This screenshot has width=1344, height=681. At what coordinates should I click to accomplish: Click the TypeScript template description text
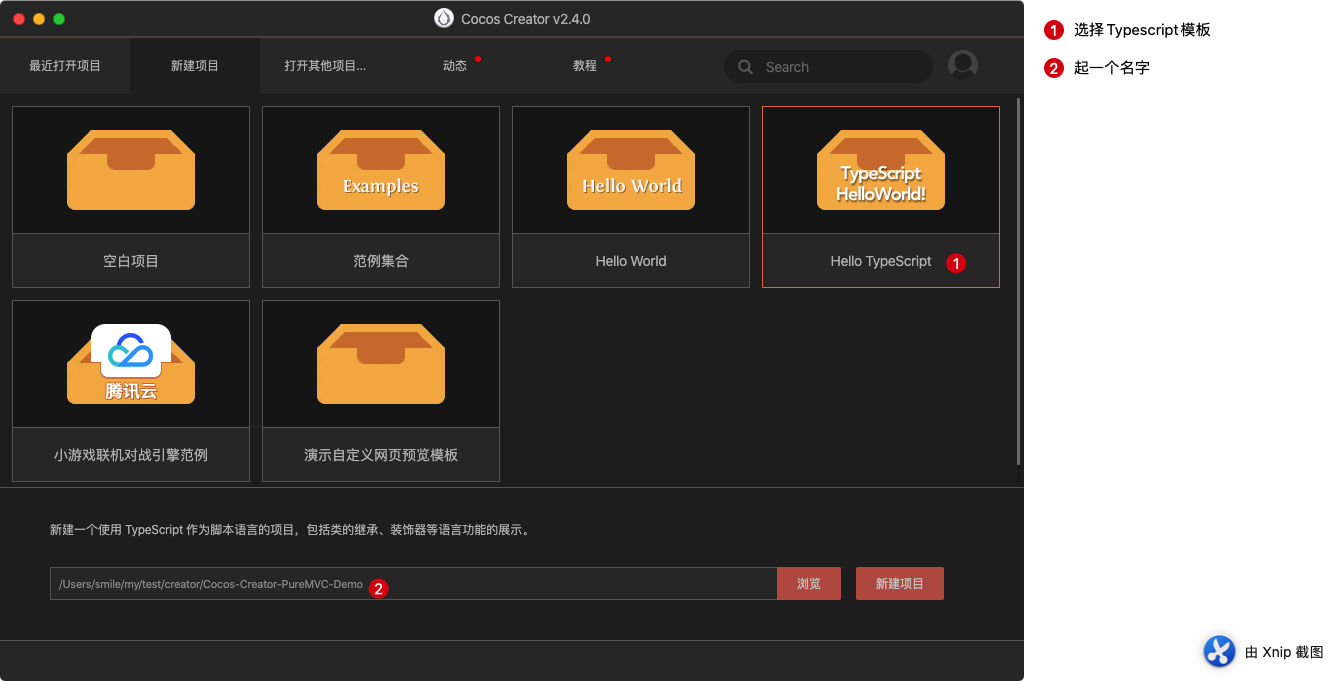pos(293,530)
